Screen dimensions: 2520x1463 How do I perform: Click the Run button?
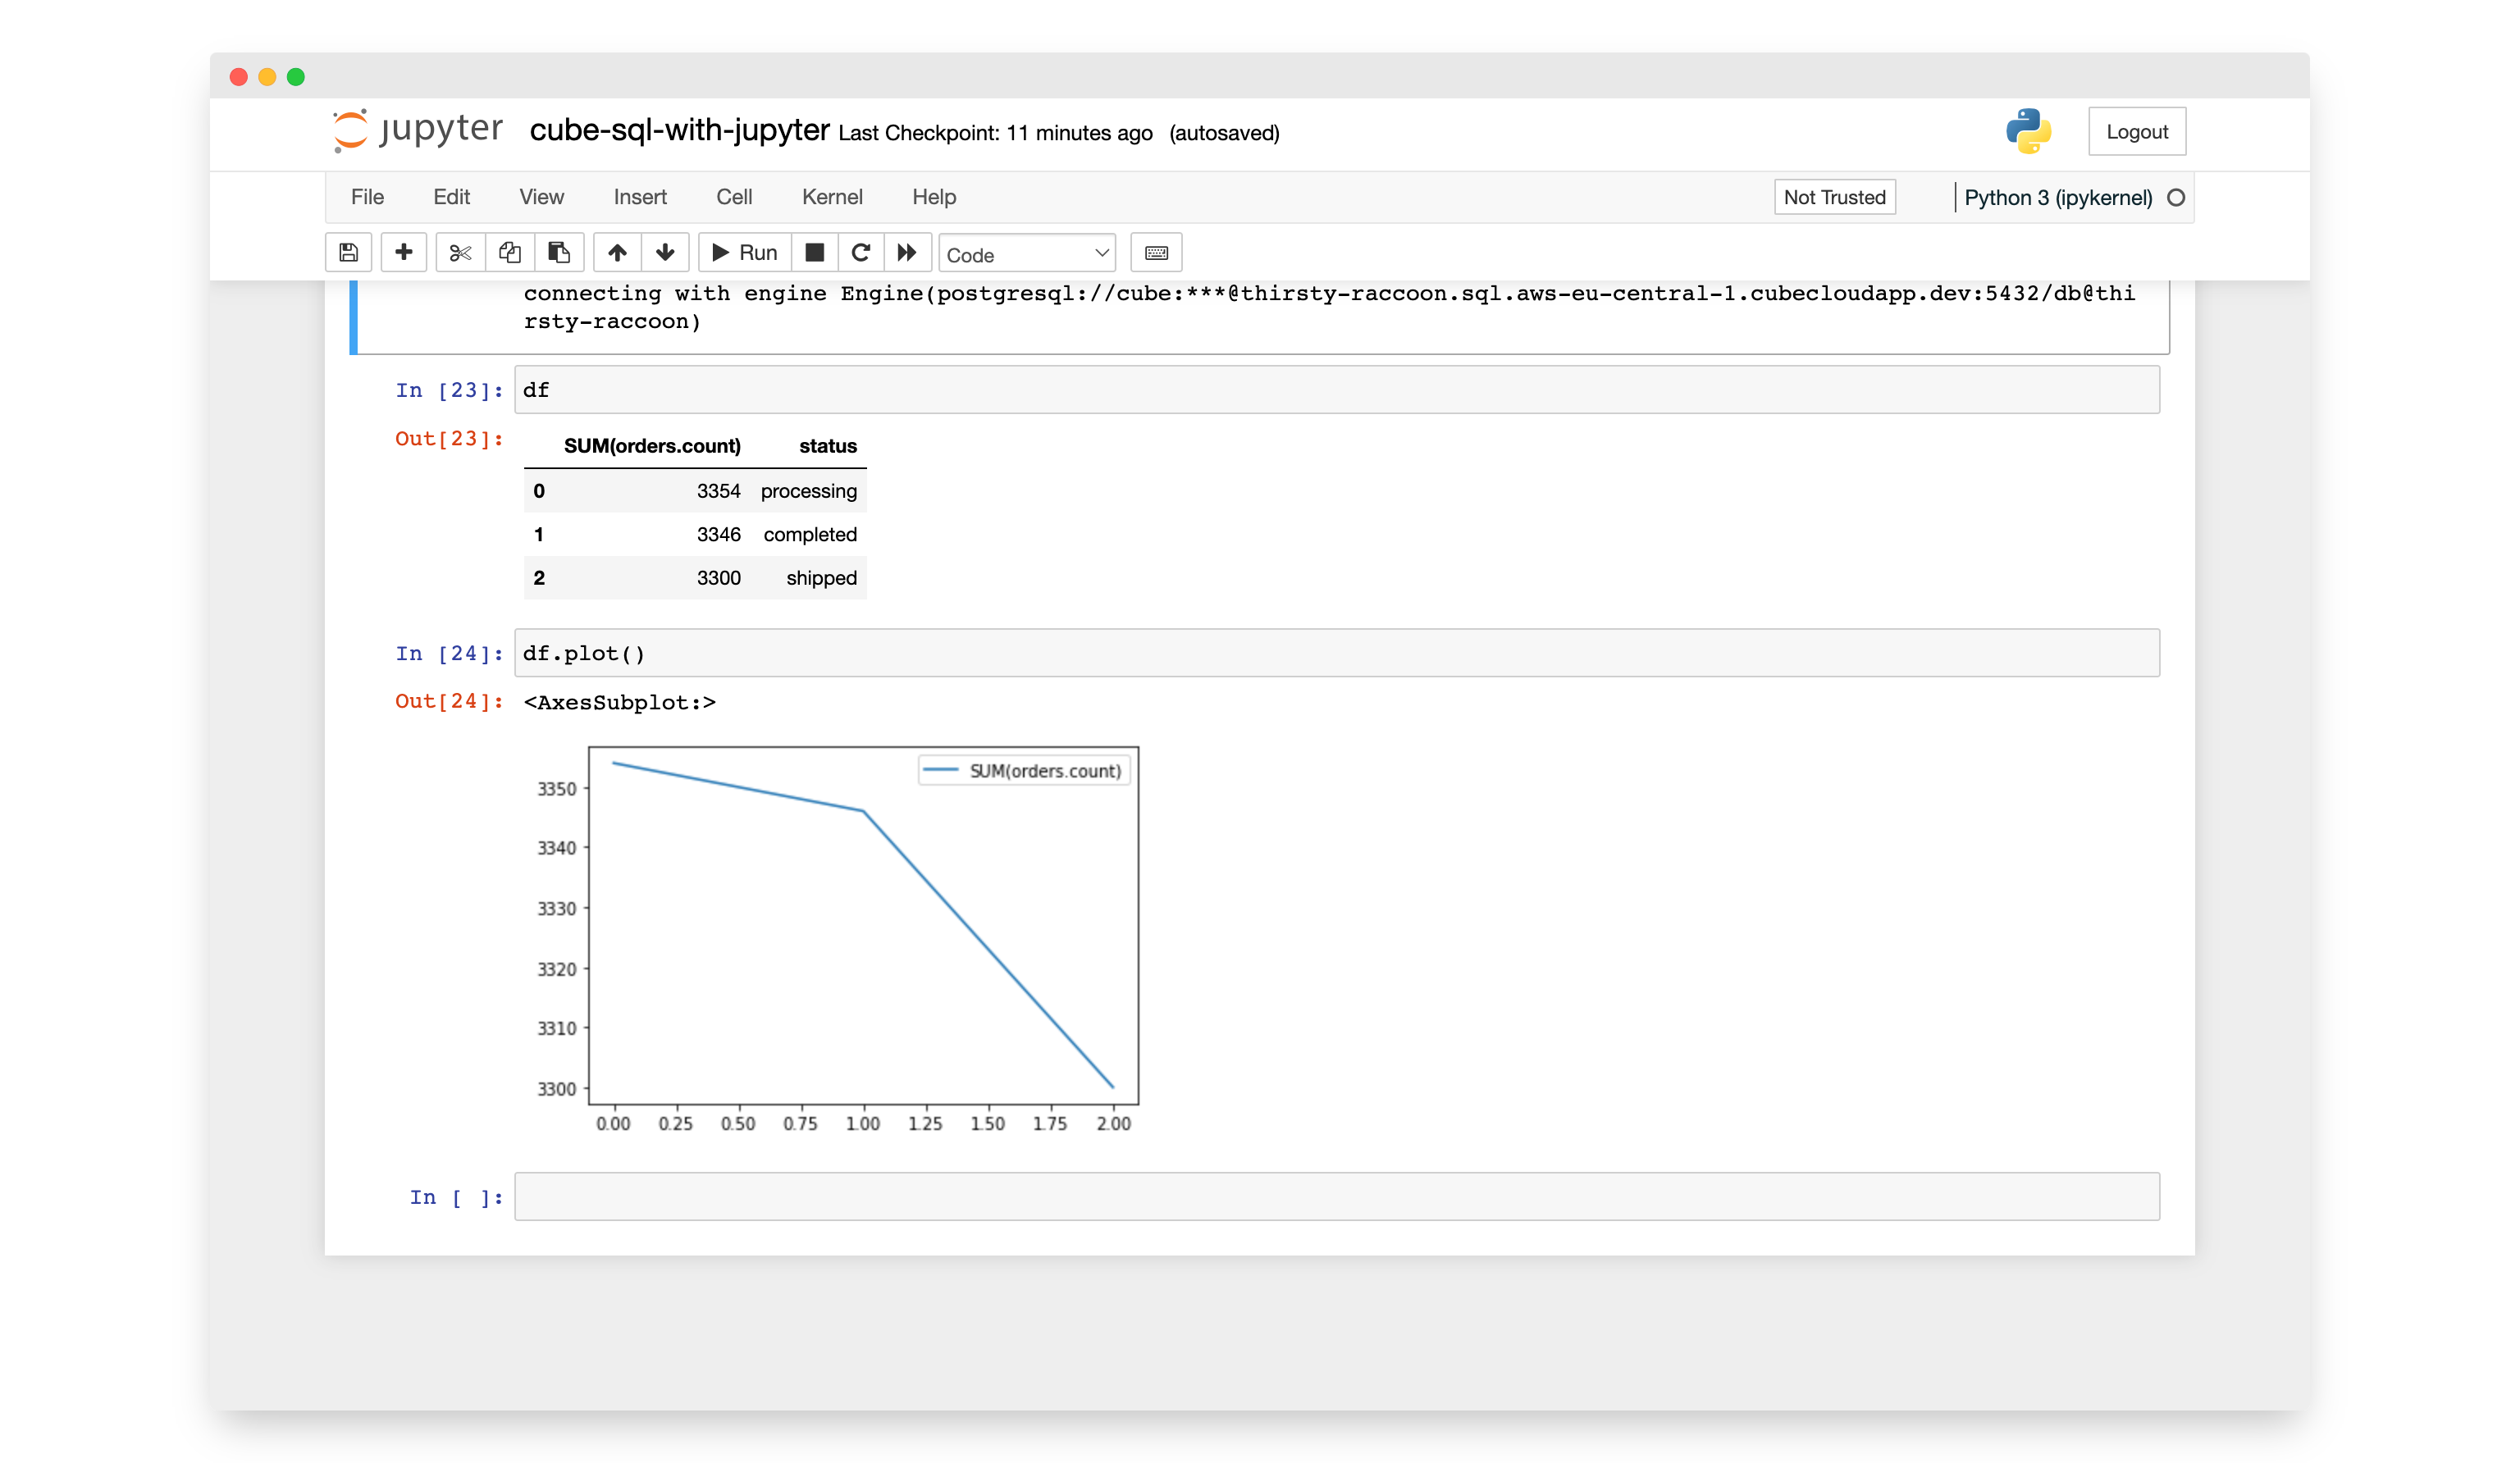click(x=745, y=253)
